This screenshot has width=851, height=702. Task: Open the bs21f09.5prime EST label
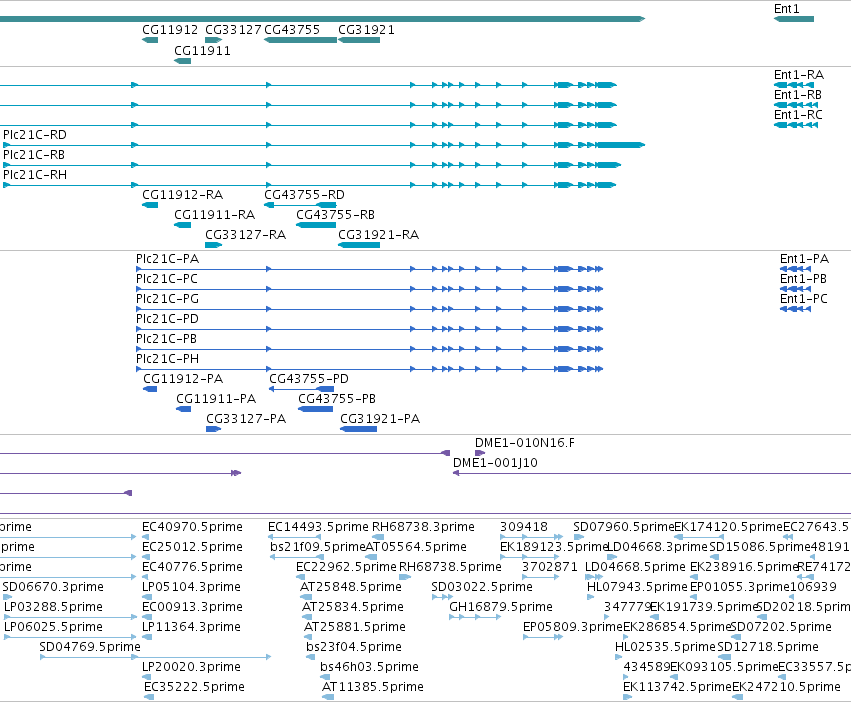point(317,547)
